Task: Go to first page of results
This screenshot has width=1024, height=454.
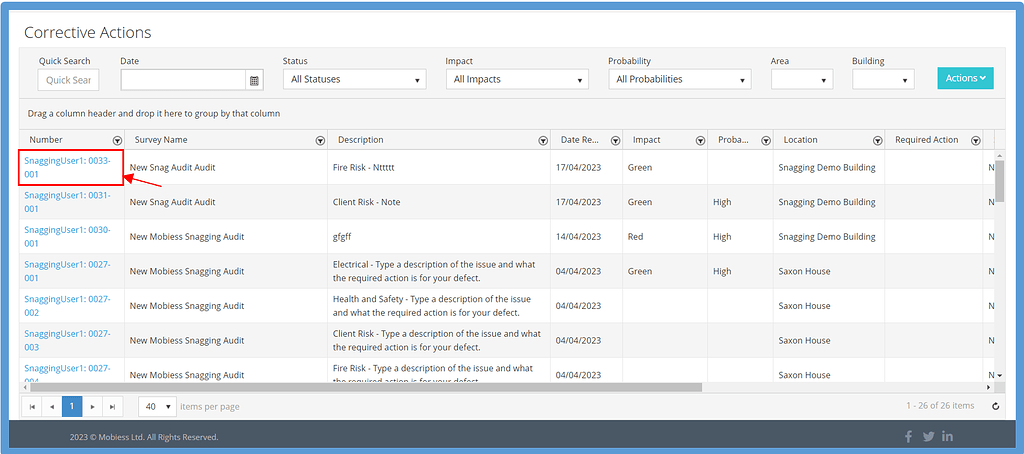Action: tap(32, 406)
